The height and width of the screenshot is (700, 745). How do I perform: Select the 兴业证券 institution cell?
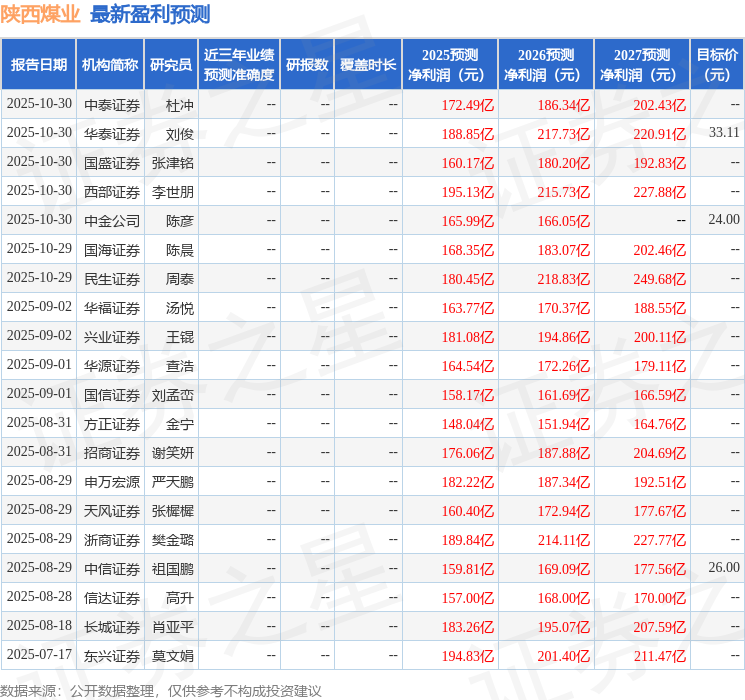click(112, 337)
